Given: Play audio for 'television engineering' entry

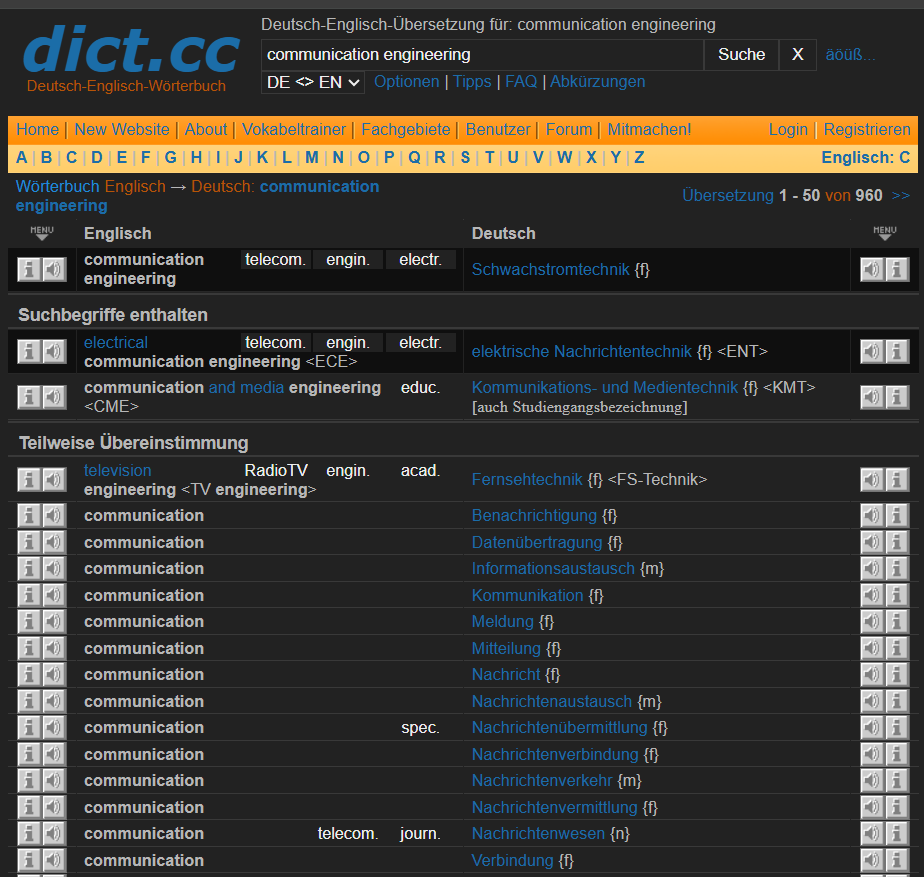Looking at the screenshot, I should (54, 480).
